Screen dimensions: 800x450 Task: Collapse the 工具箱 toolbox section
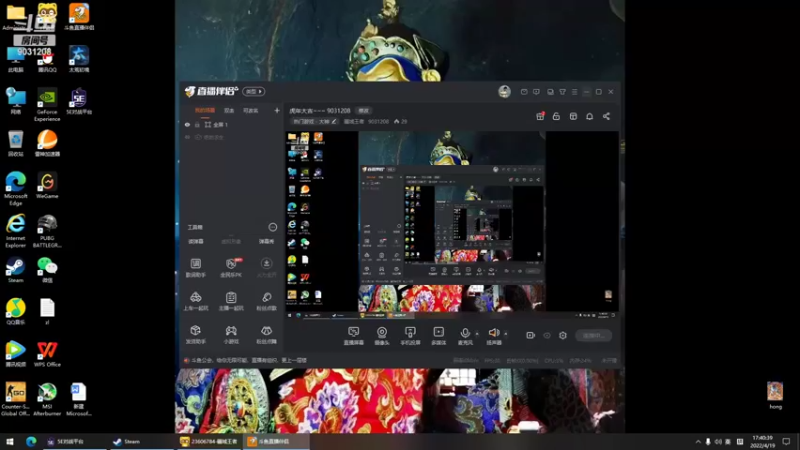[273, 227]
